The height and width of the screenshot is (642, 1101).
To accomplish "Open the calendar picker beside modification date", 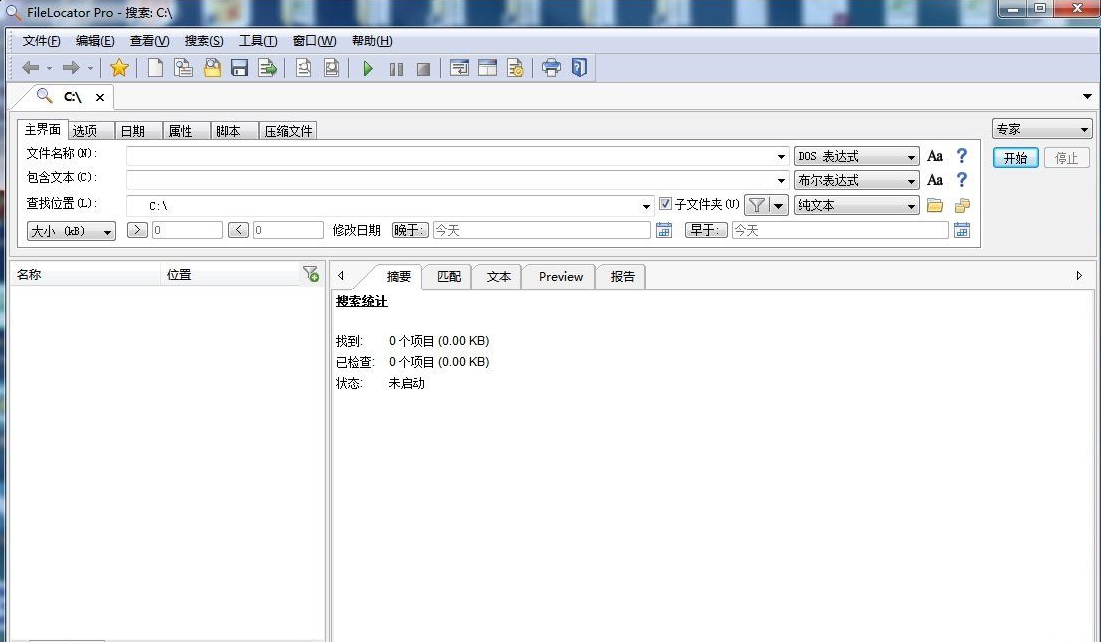I will point(663,229).
